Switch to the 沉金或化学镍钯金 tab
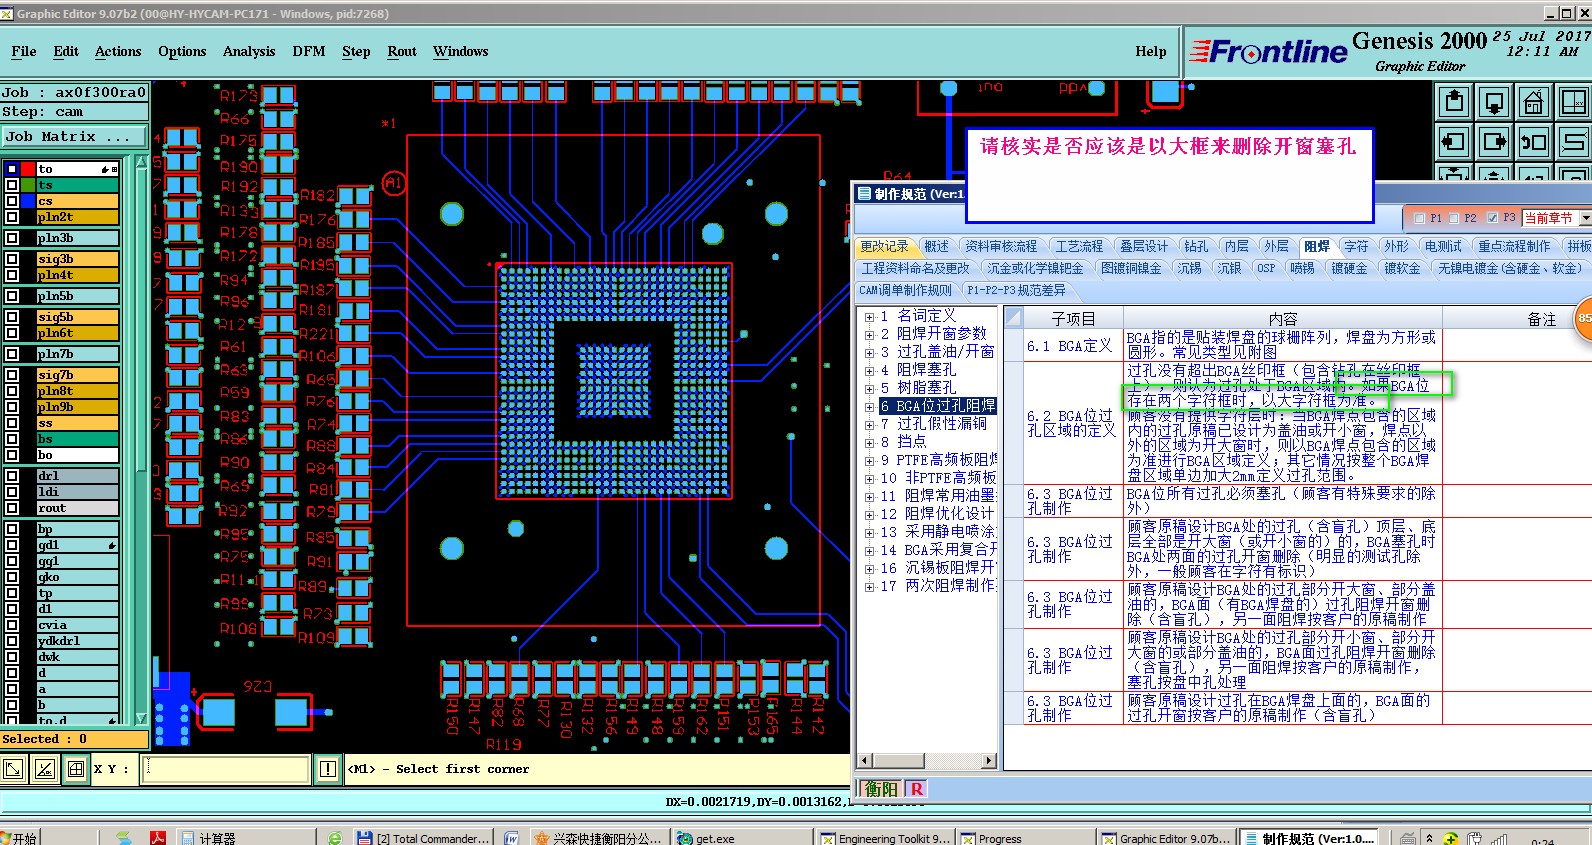 pos(1035,268)
